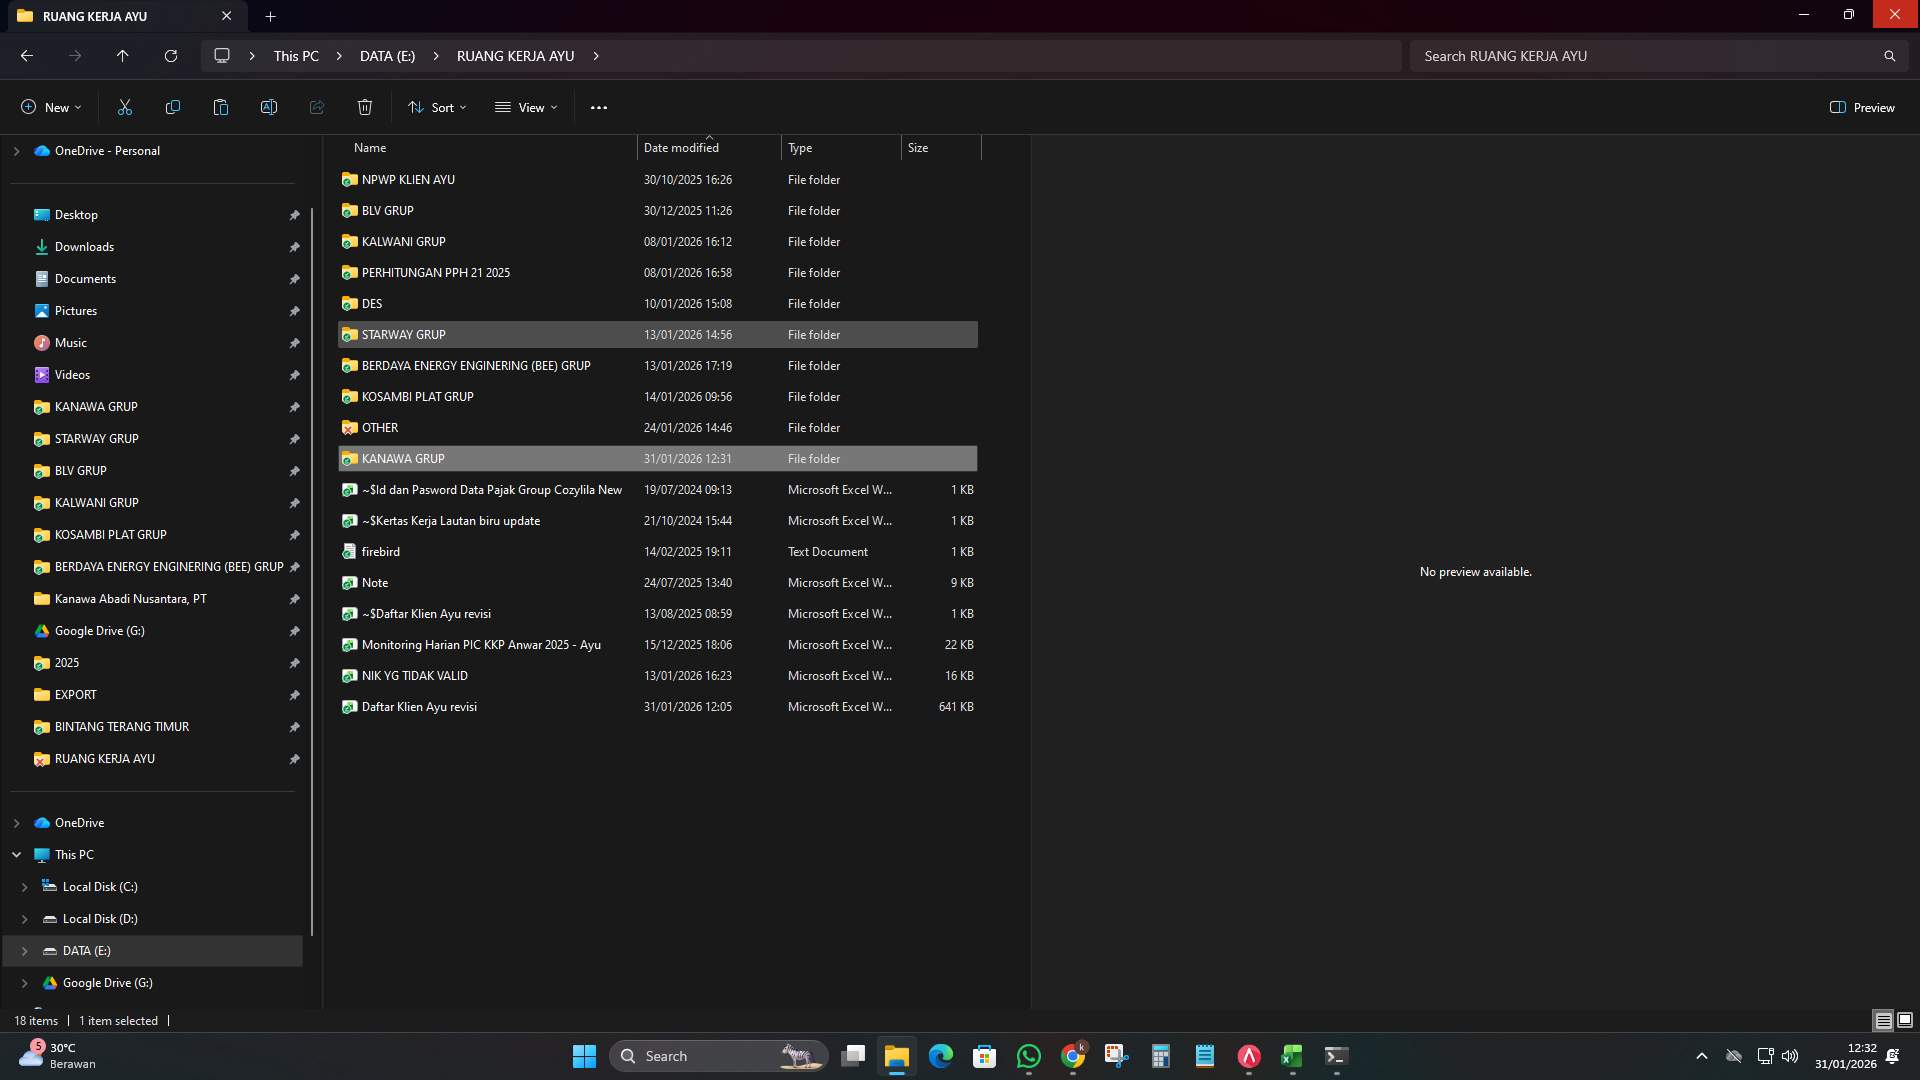Open the See more ellipsis menu
Viewport: 1920px width, 1080px height.
click(x=598, y=107)
